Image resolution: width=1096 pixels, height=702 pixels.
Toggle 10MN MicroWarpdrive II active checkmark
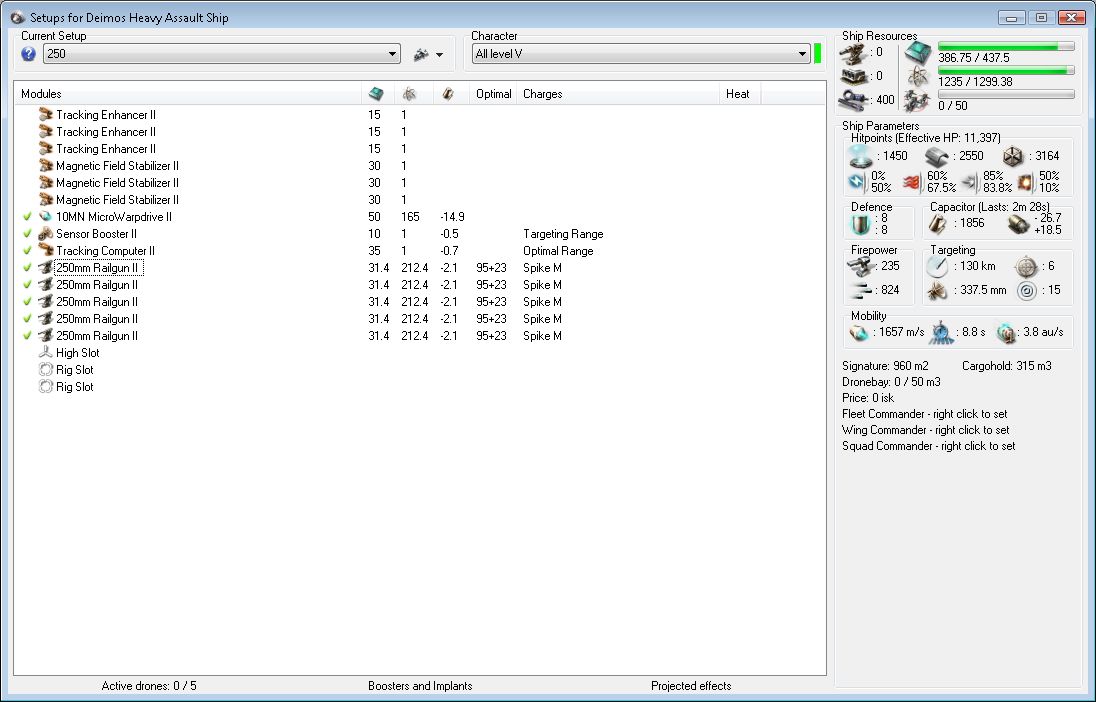(27, 217)
